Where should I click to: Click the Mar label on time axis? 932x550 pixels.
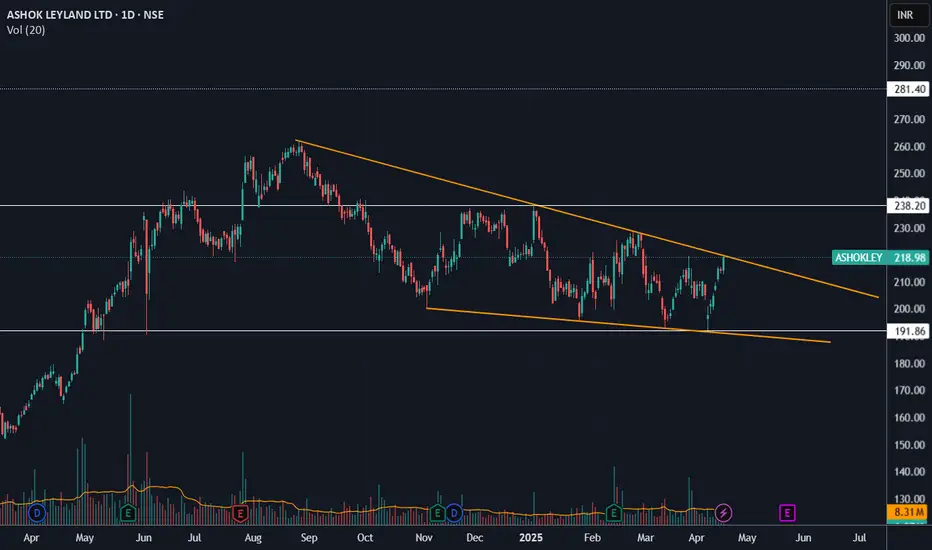tap(646, 538)
